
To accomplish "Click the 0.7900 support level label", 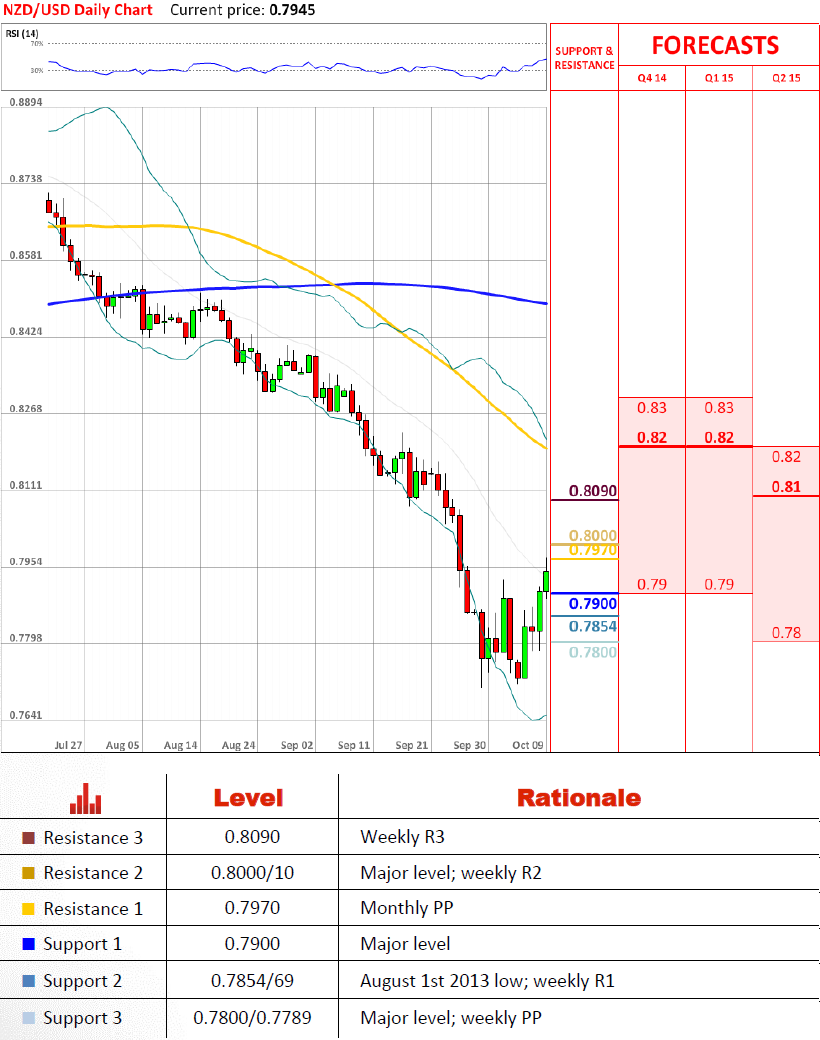I will 592,604.
